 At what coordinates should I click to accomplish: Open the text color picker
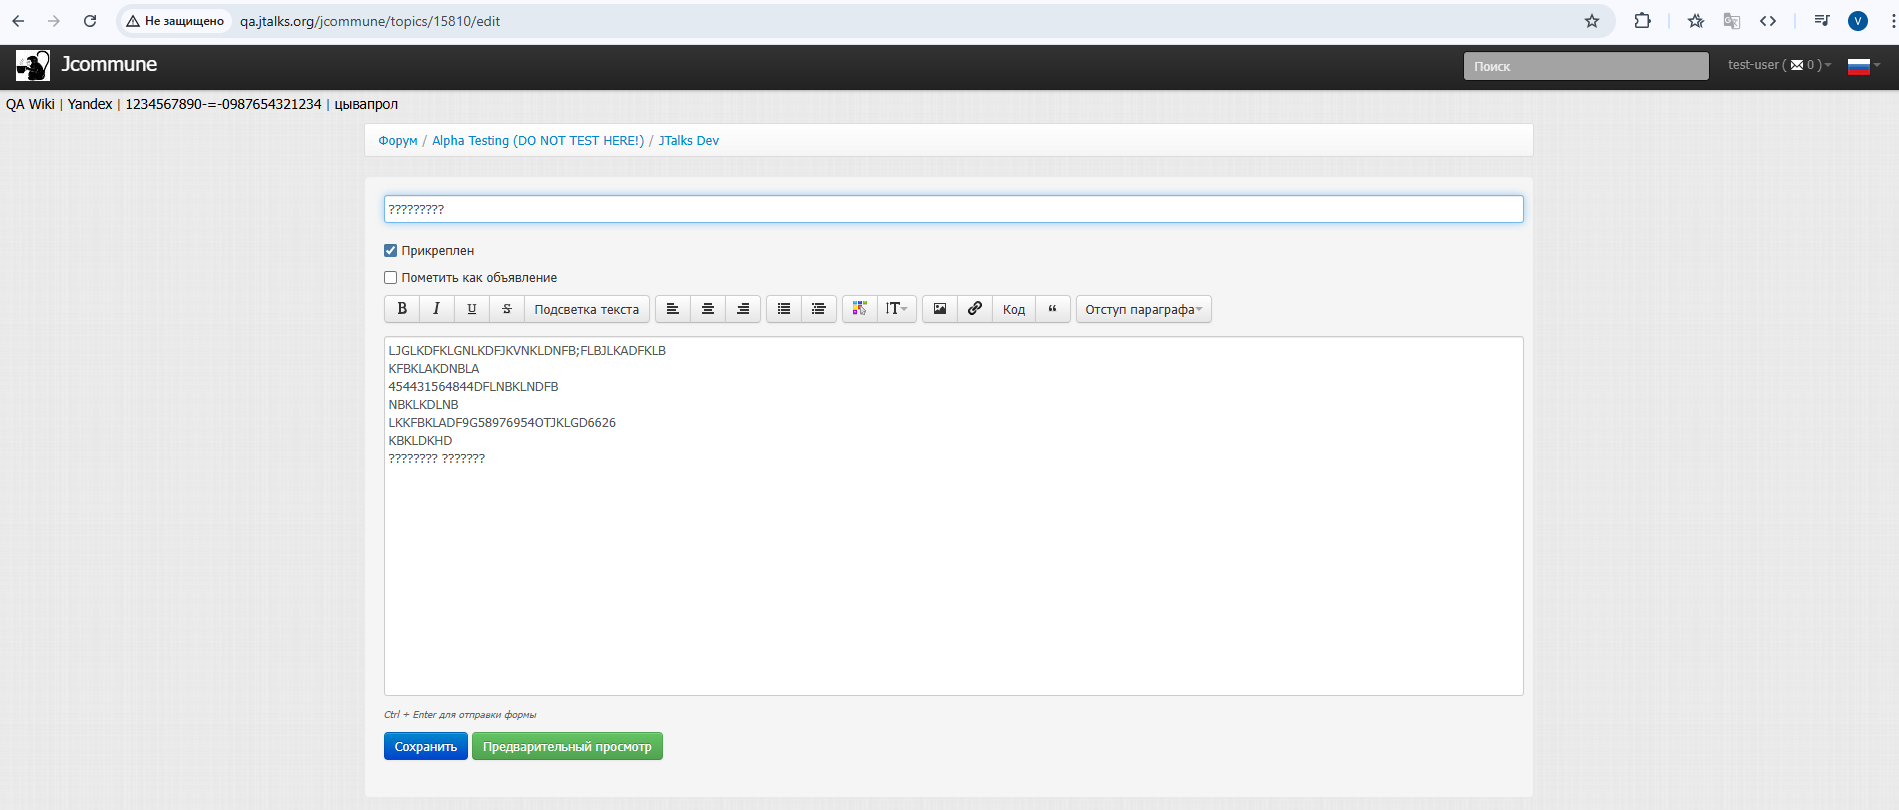[x=859, y=309]
